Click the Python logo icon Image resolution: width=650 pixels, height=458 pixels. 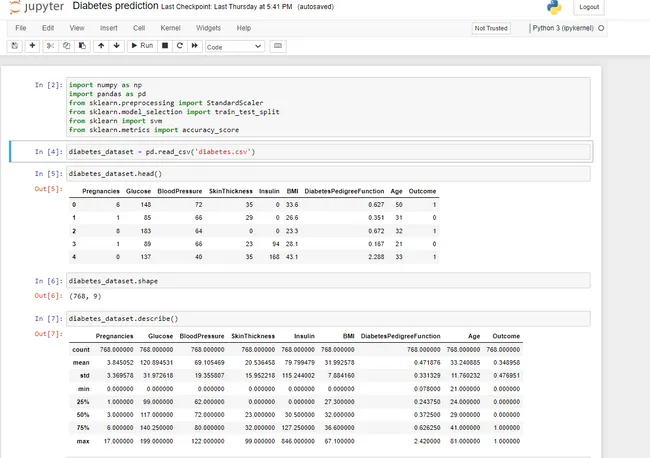point(554,7)
